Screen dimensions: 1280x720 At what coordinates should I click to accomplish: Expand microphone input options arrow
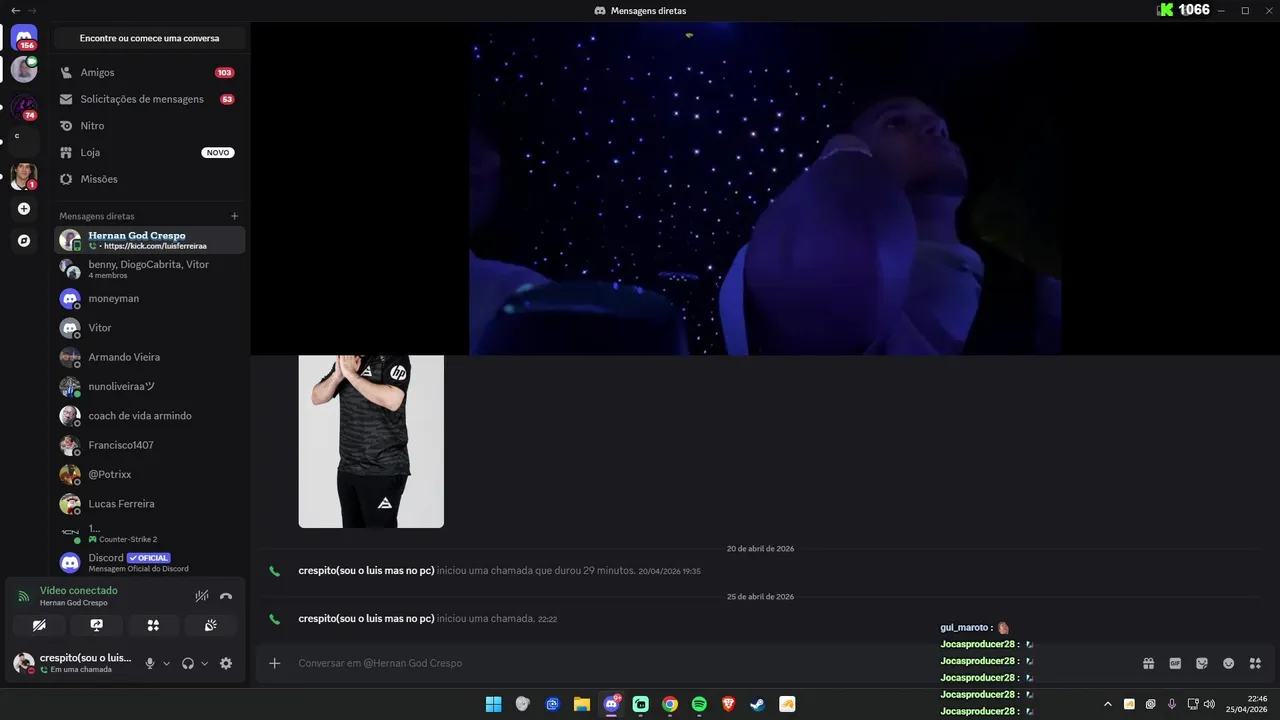point(166,663)
